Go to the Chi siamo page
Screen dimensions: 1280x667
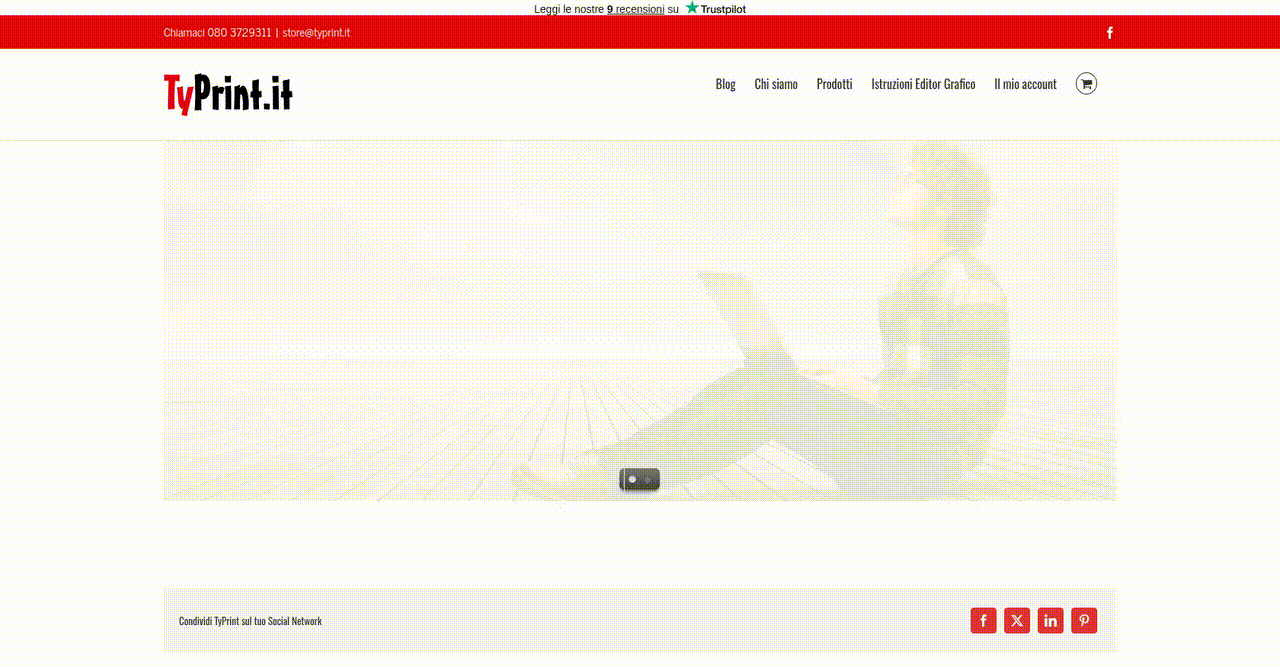coord(776,84)
